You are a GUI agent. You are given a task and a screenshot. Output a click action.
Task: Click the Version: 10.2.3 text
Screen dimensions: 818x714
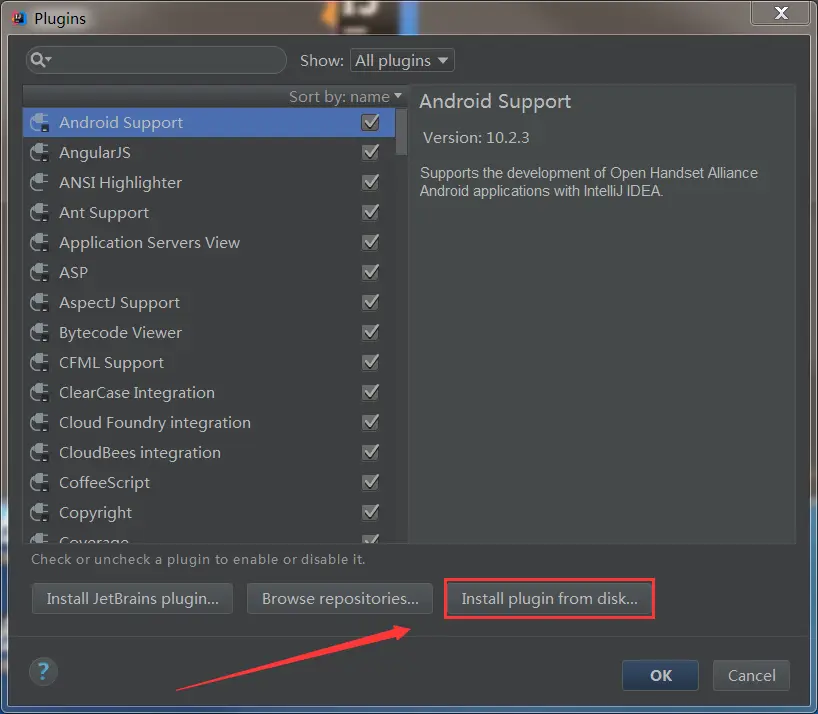[476, 138]
